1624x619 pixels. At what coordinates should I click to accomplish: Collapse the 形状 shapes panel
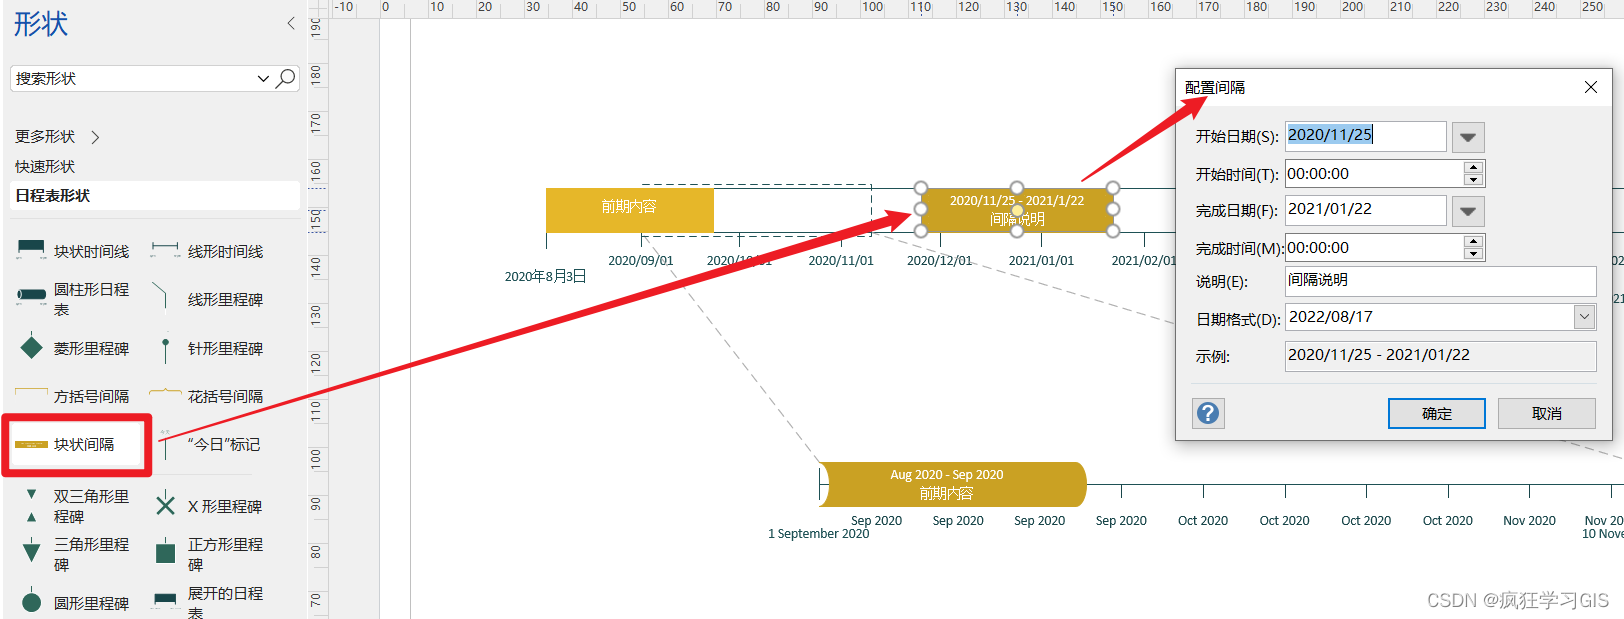[291, 23]
